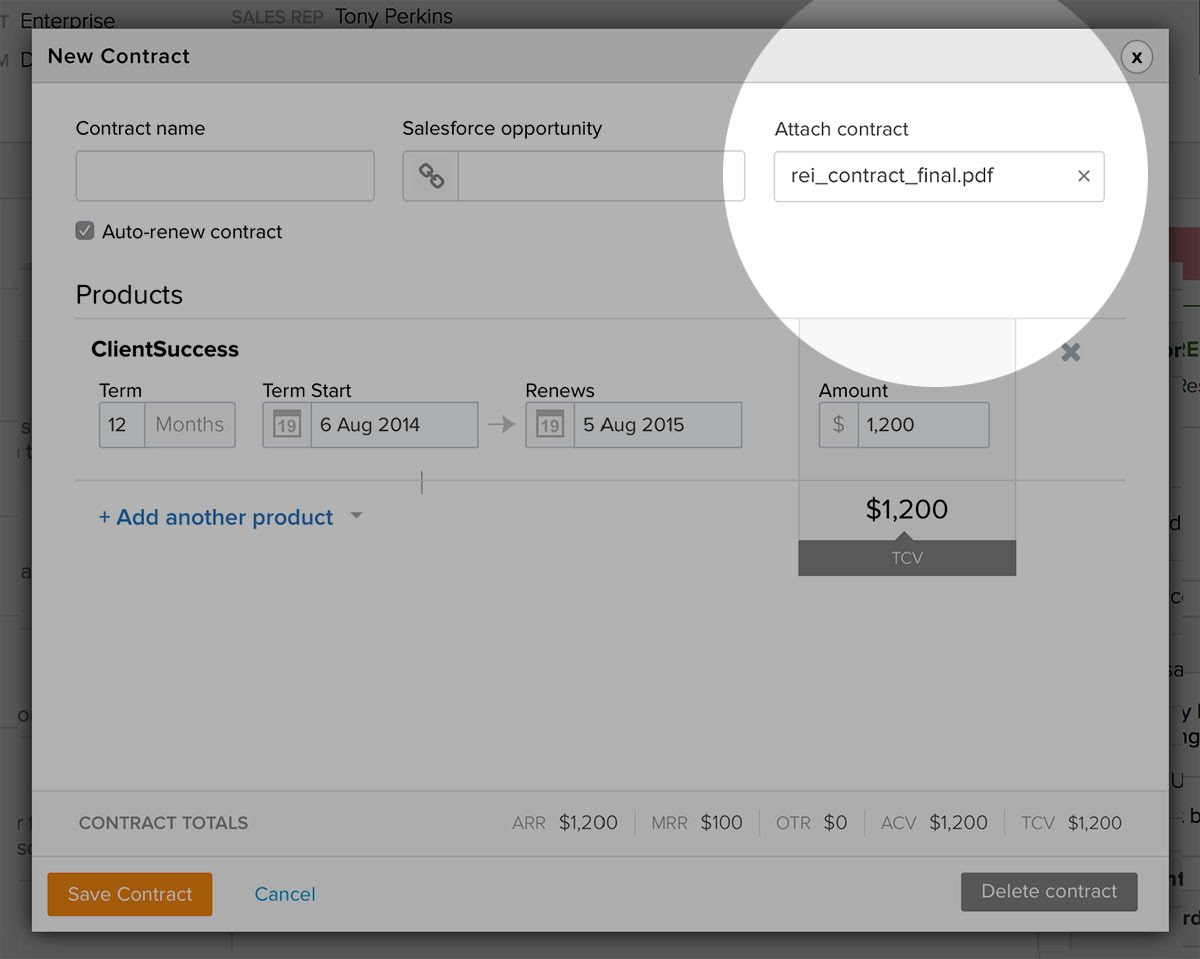Toggle Auto-renew contract checkbox

tap(85, 231)
